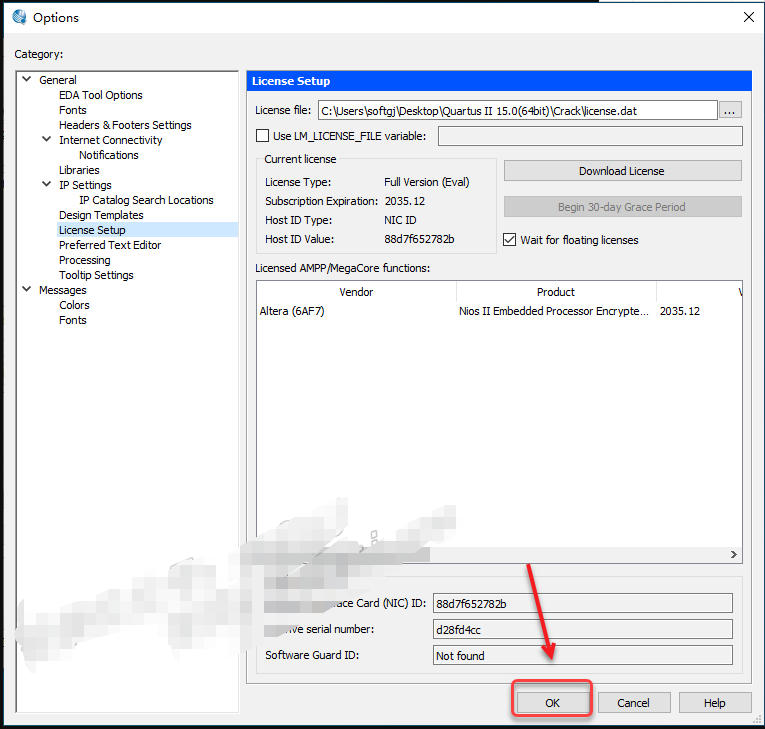
Task: Click the drive serial number field
Action: [x=583, y=629]
